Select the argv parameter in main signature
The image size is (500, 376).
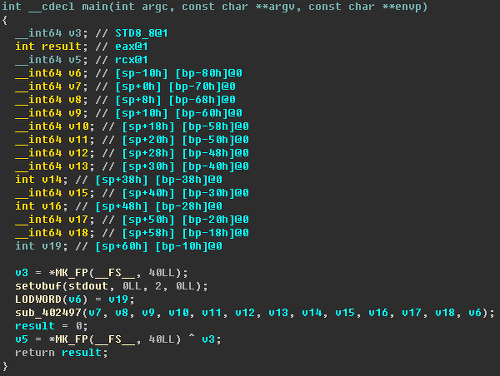[282, 7]
